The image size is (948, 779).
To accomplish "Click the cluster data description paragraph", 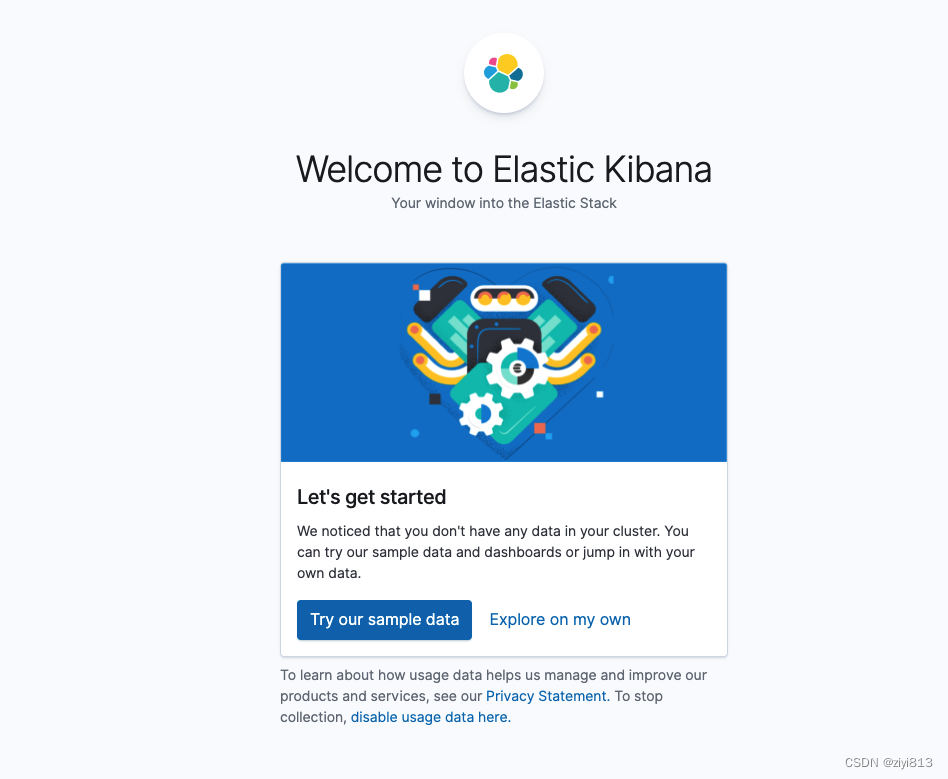I will point(495,551).
